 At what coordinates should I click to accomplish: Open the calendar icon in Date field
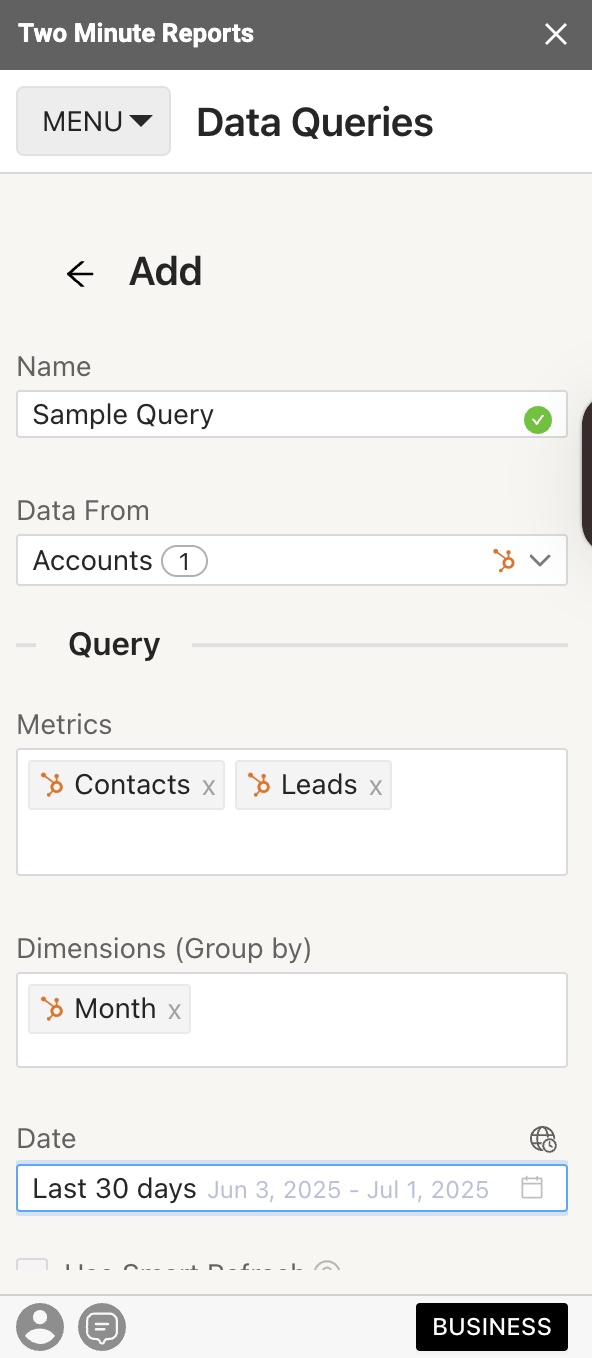point(532,1188)
